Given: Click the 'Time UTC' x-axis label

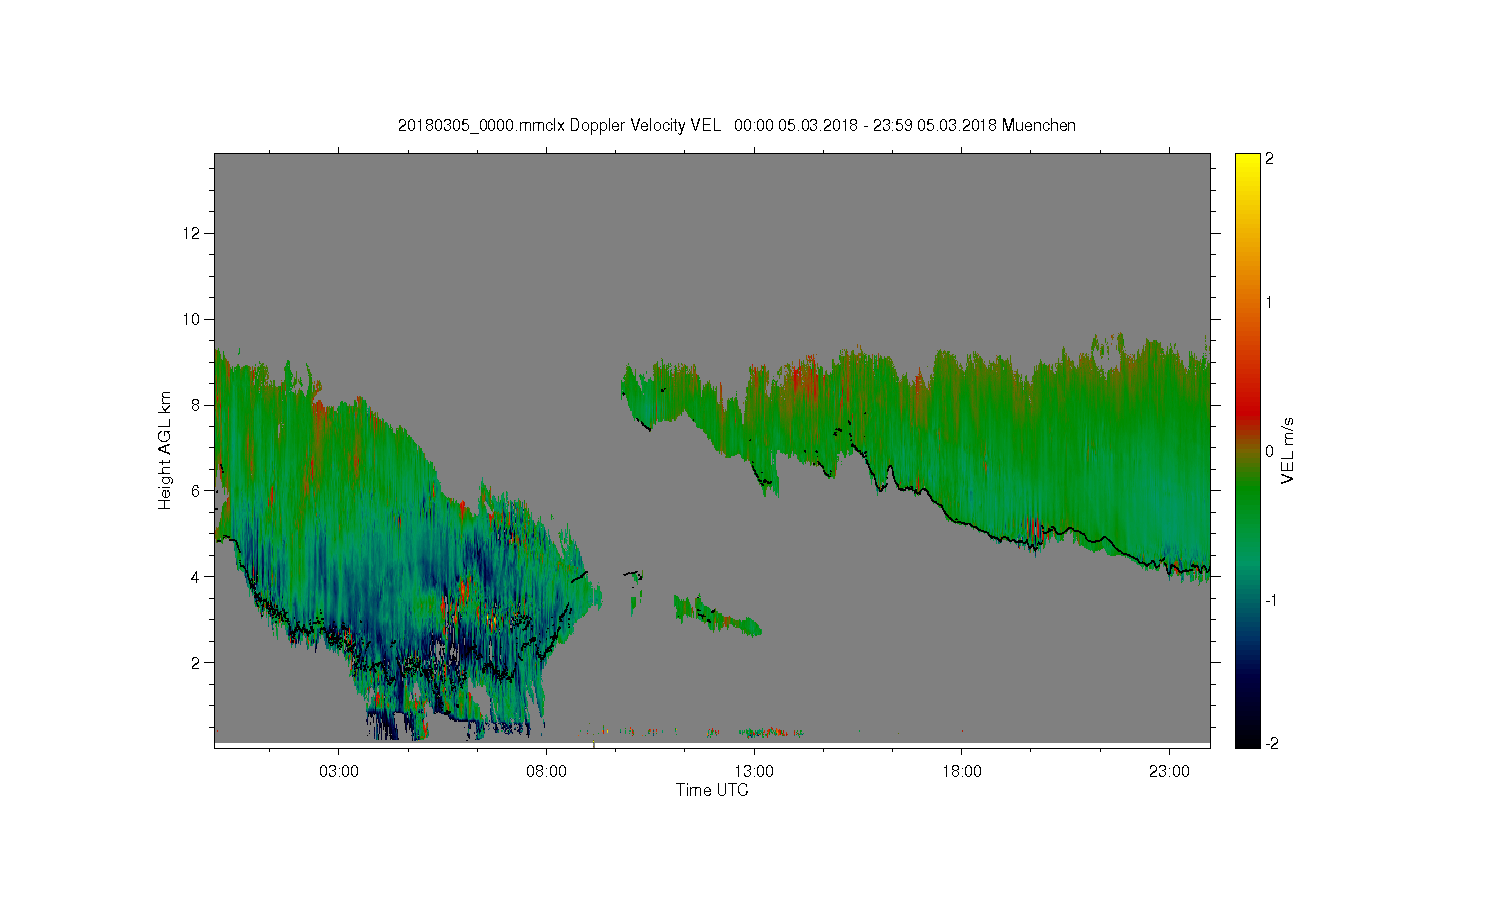Looking at the screenshot, I should click(712, 790).
